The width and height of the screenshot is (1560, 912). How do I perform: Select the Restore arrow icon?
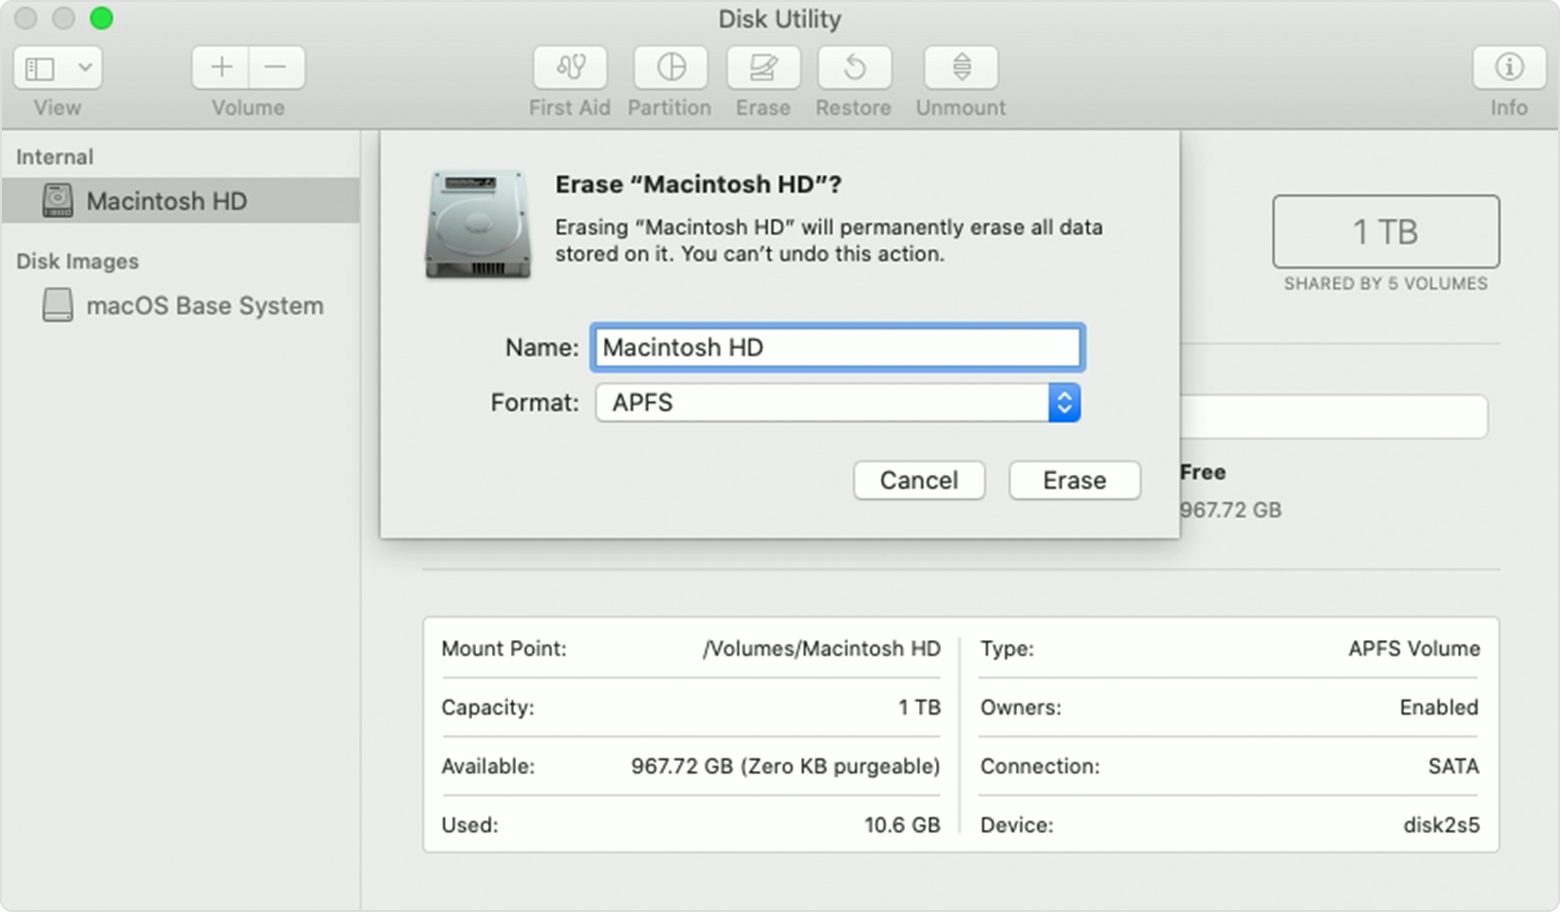click(854, 67)
